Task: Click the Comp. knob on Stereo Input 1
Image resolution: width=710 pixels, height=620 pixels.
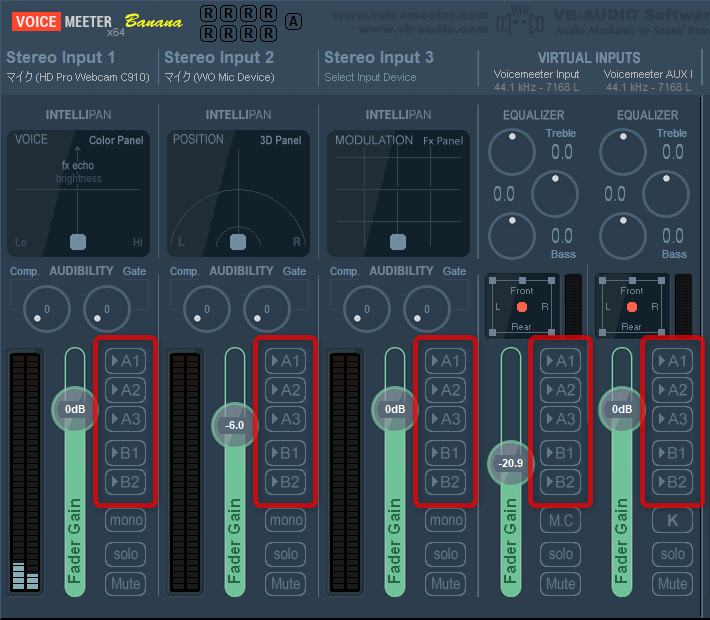Action: tap(47, 309)
